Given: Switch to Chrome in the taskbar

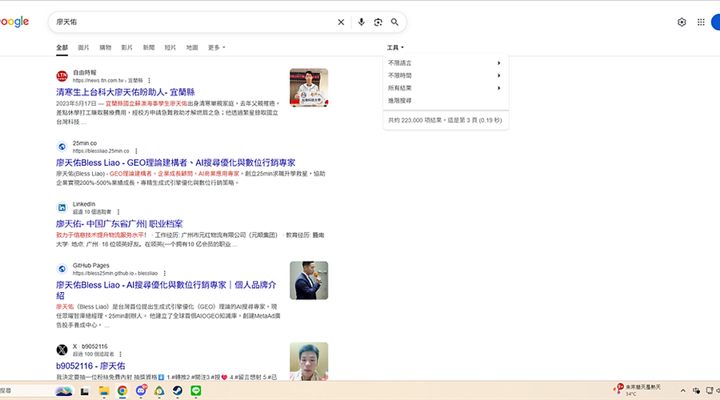Looking at the screenshot, I should tap(122, 391).
